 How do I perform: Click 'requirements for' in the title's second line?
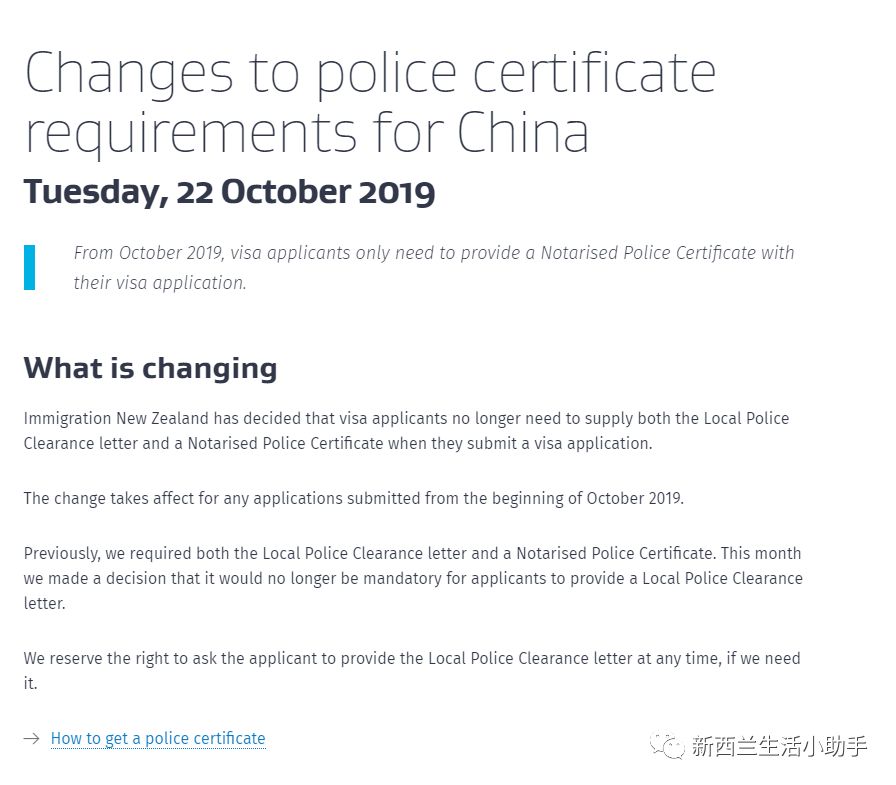pos(235,133)
